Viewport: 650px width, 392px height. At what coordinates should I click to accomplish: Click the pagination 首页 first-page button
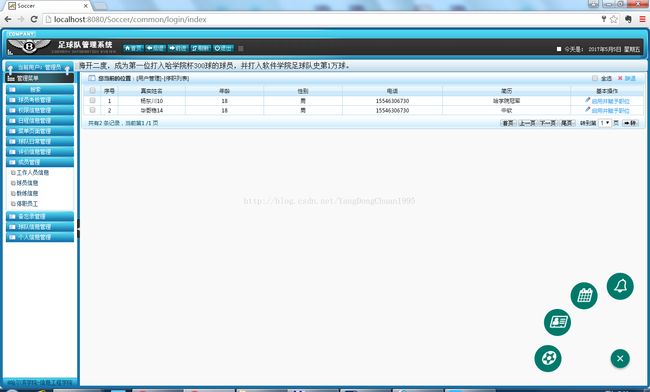[508, 123]
